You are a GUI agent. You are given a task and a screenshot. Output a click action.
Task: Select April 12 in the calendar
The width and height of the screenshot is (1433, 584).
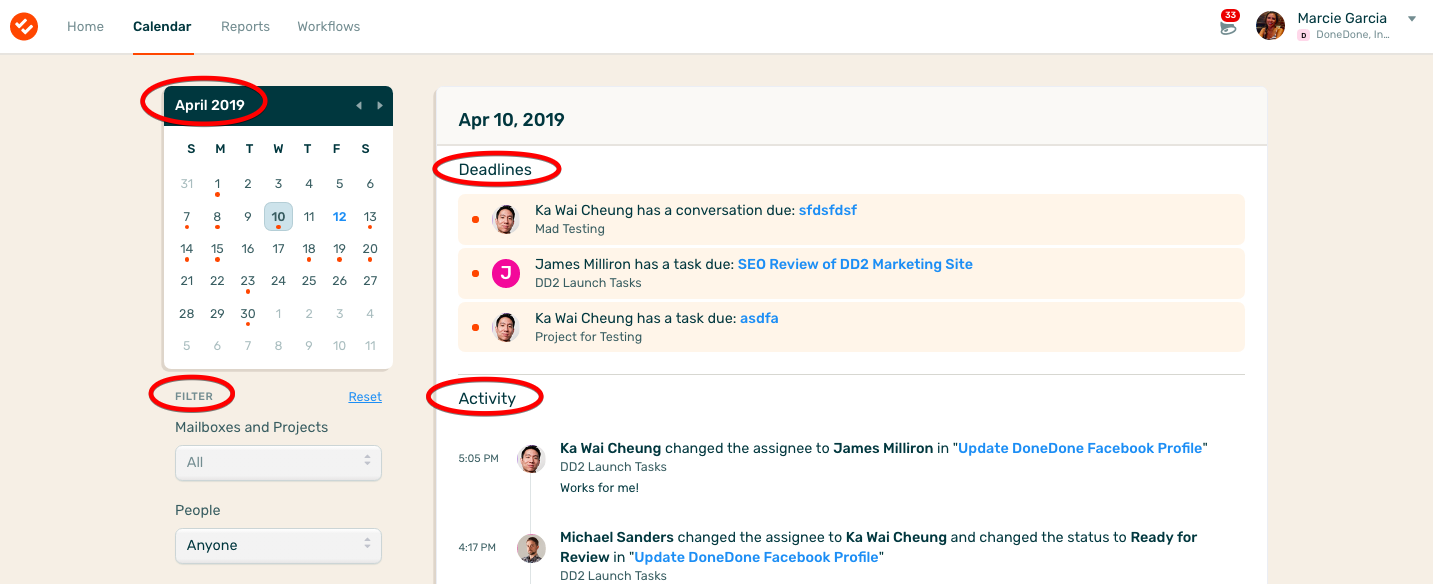[x=340, y=217]
